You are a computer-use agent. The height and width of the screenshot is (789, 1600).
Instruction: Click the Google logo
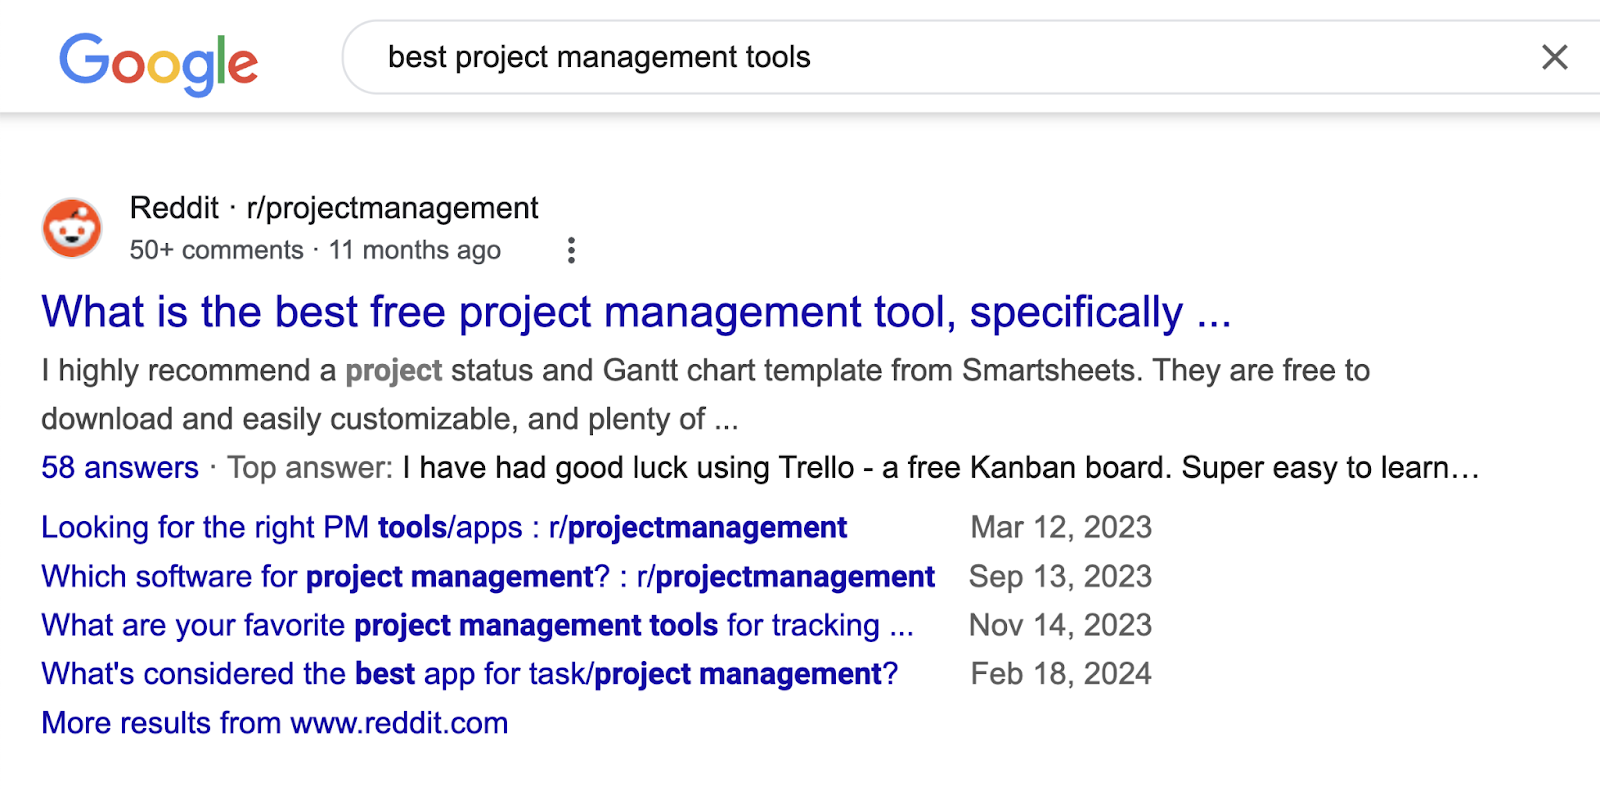pyautogui.click(x=158, y=62)
